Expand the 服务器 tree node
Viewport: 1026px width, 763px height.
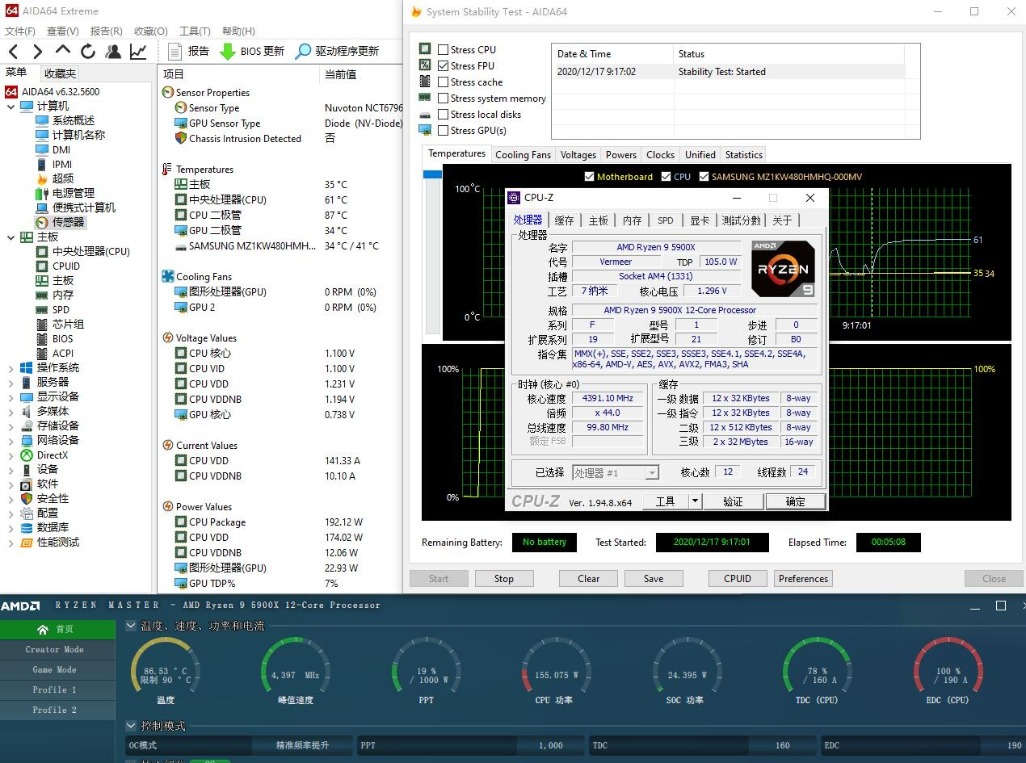pos(10,383)
